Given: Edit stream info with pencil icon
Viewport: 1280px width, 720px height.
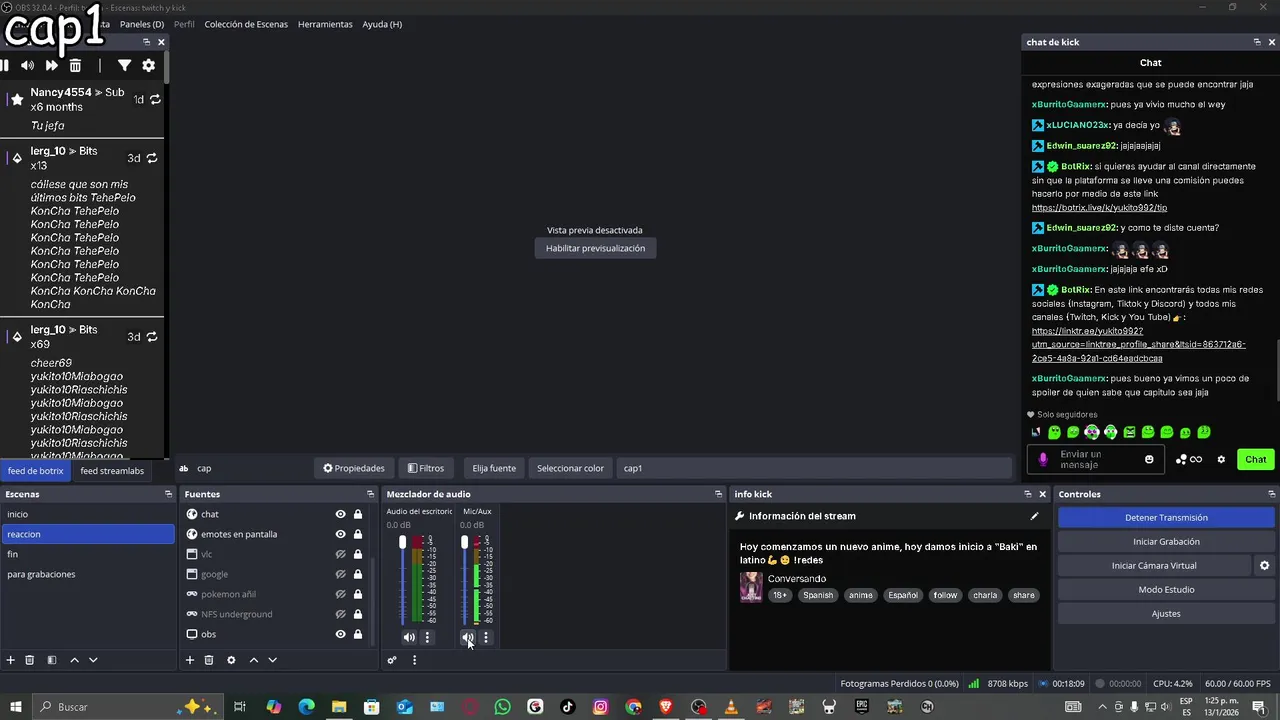Looking at the screenshot, I should 1034,516.
